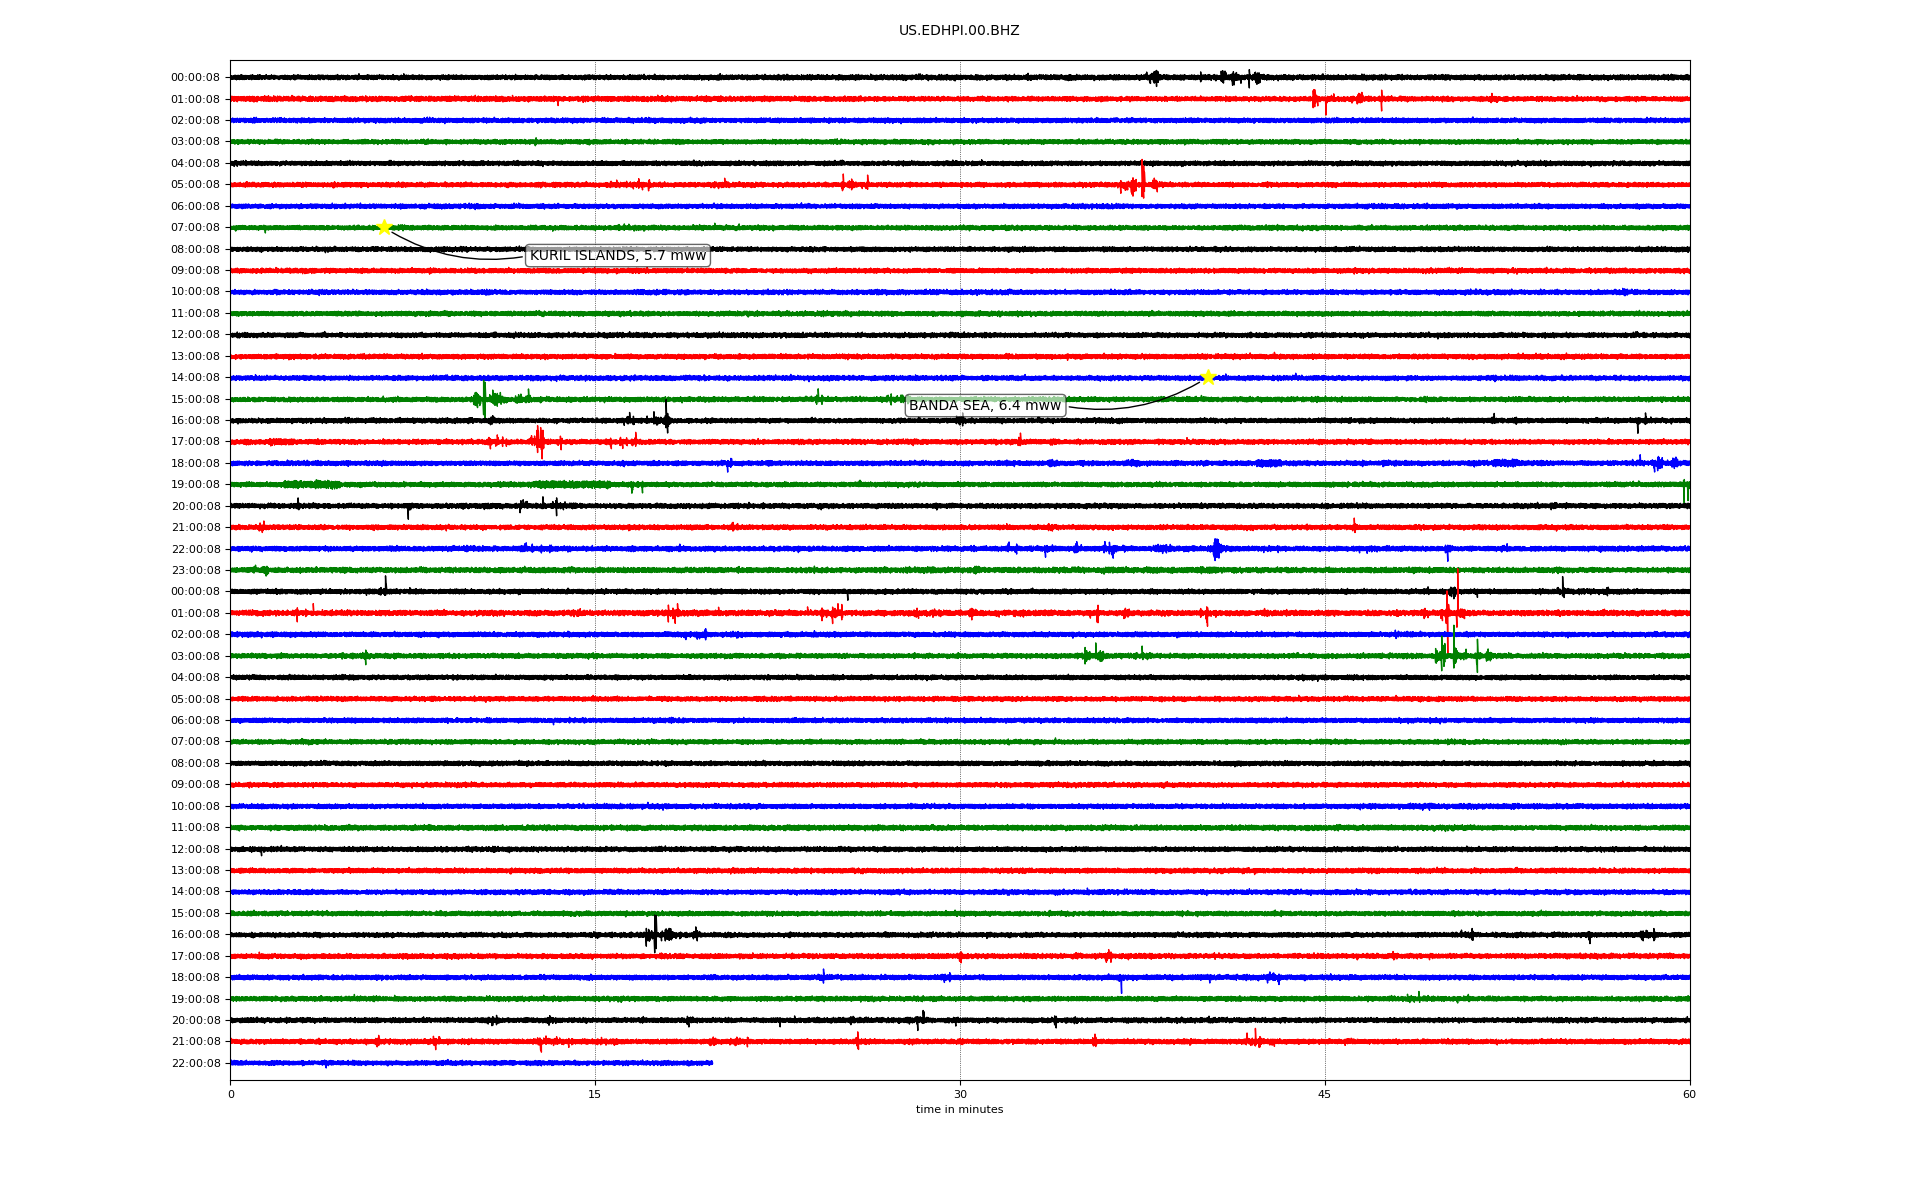Click the Banda Sea earthquake star marker
Screen dimensions: 1920x1200
(x=1208, y=377)
